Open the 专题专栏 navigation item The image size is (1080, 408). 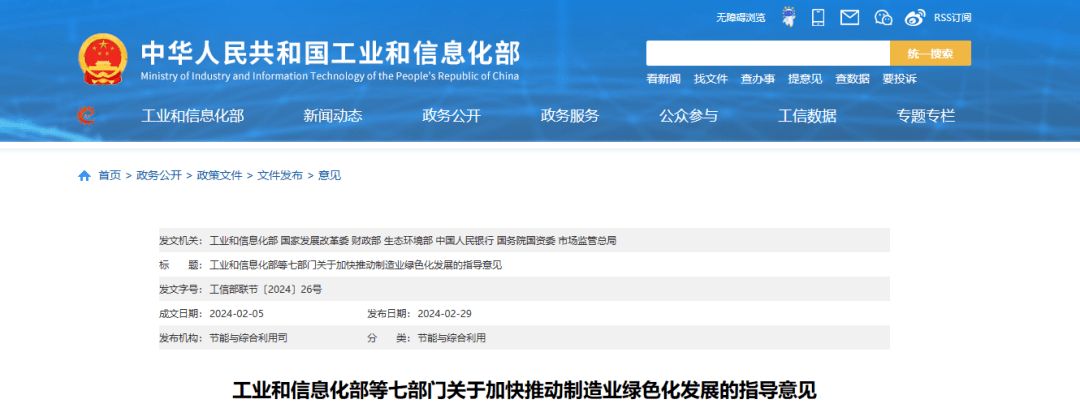pyautogui.click(x=925, y=116)
